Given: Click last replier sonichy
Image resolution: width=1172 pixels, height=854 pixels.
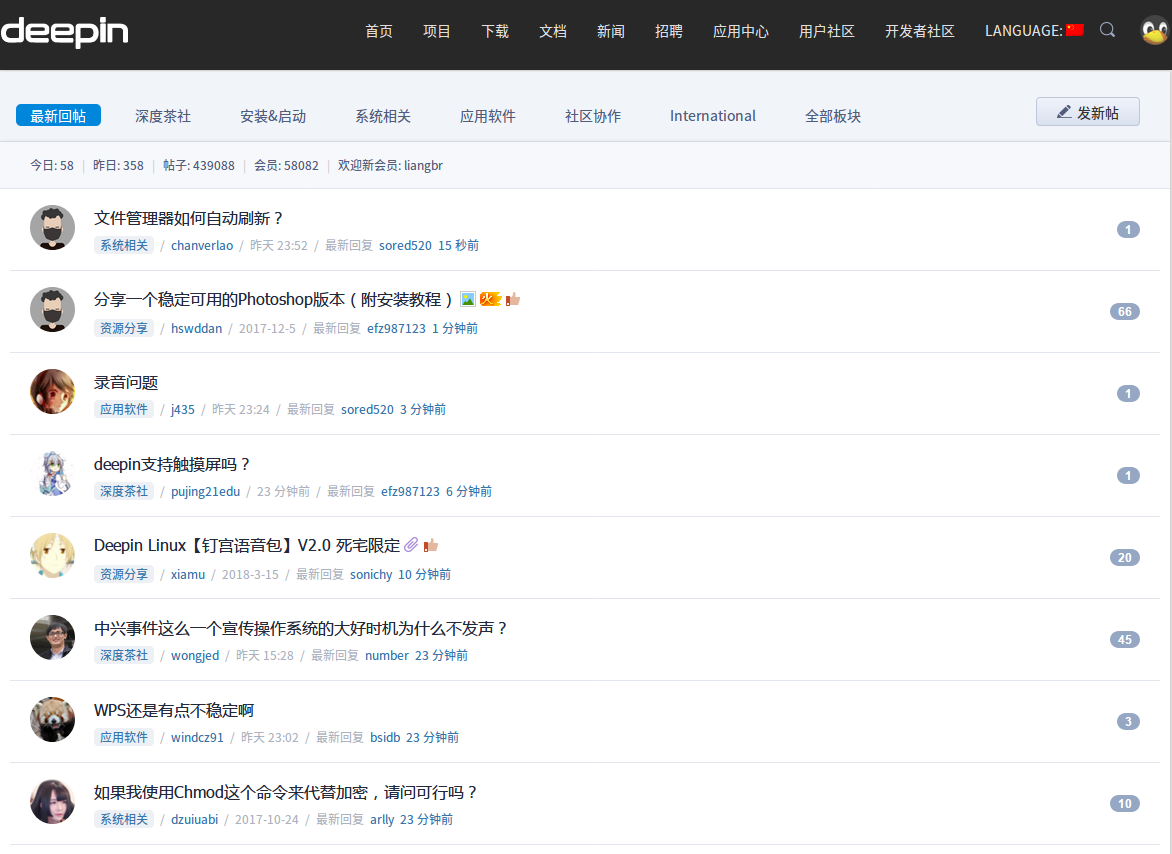Looking at the screenshot, I should 371,575.
